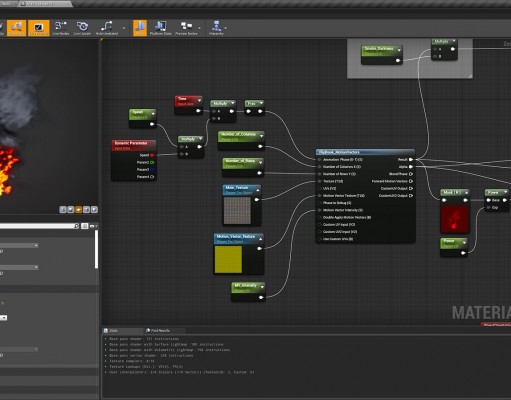Open the second details panel combo box
The width and height of the screenshot is (511, 400).
coord(19,267)
